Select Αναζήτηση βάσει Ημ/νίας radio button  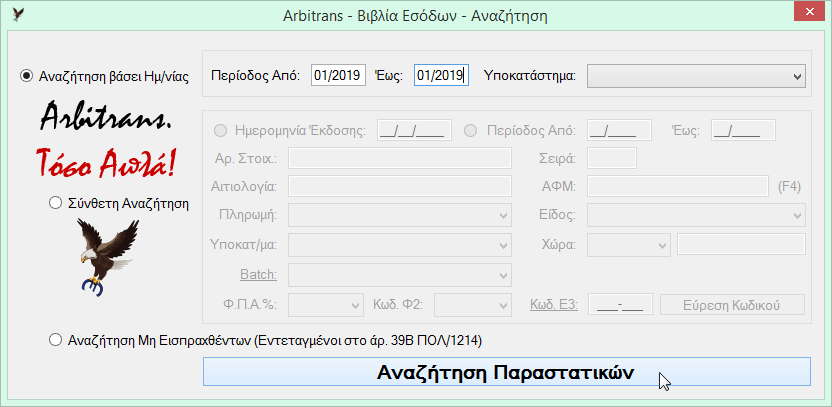tap(25, 76)
